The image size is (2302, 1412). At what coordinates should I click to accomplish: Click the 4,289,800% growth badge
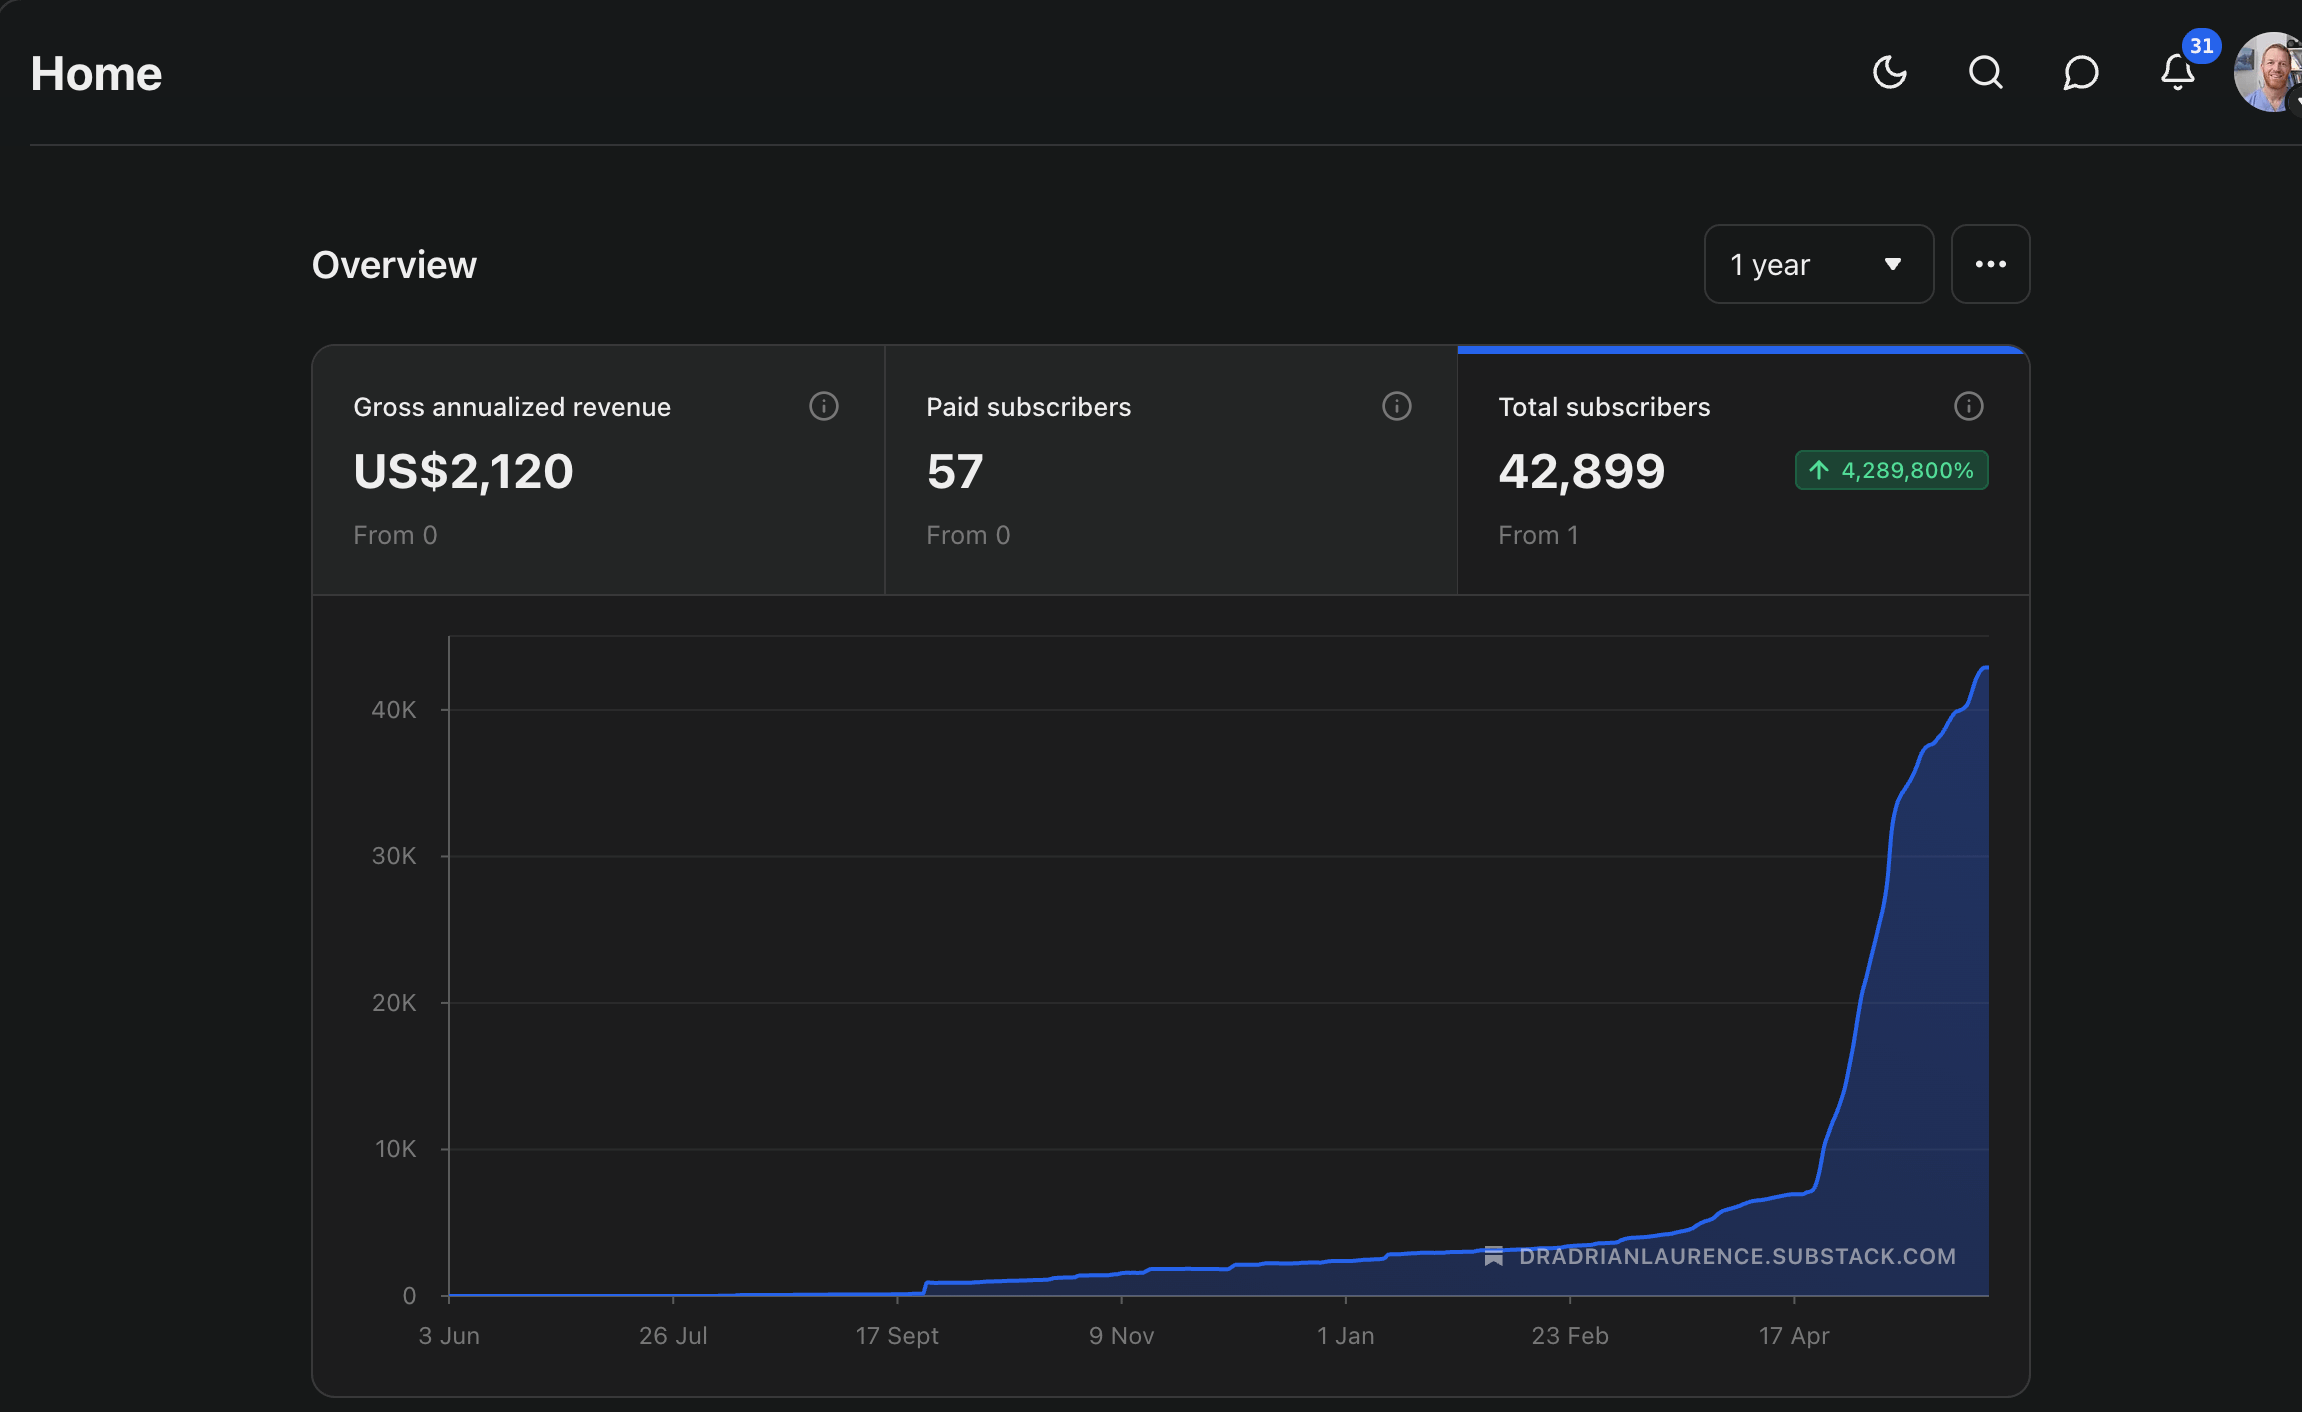click(x=1891, y=470)
